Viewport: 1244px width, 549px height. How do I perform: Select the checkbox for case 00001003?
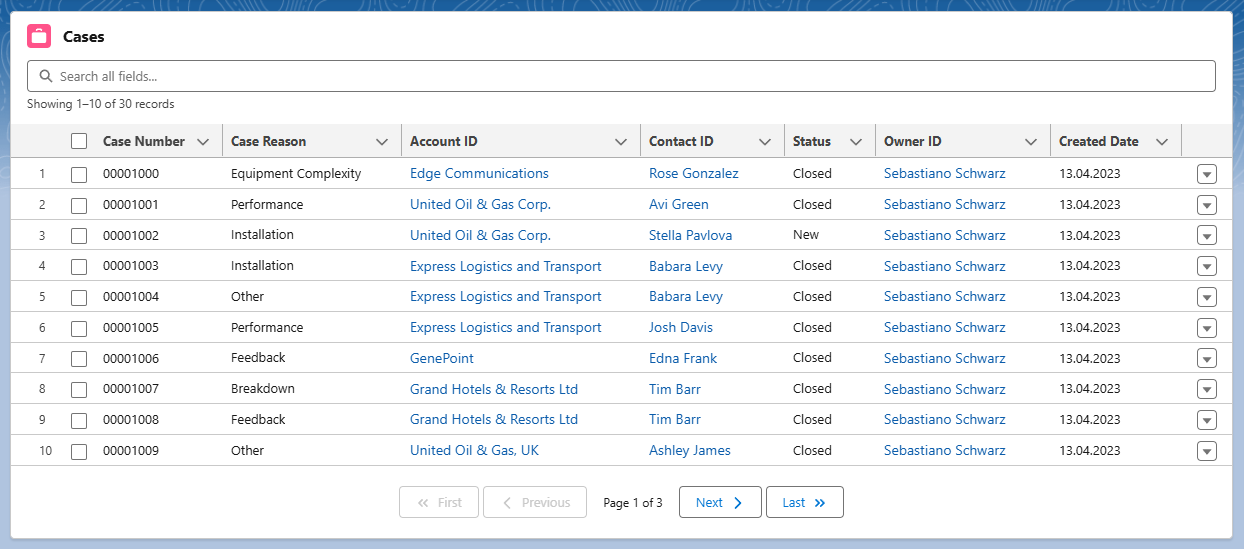click(x=79, y=267)
